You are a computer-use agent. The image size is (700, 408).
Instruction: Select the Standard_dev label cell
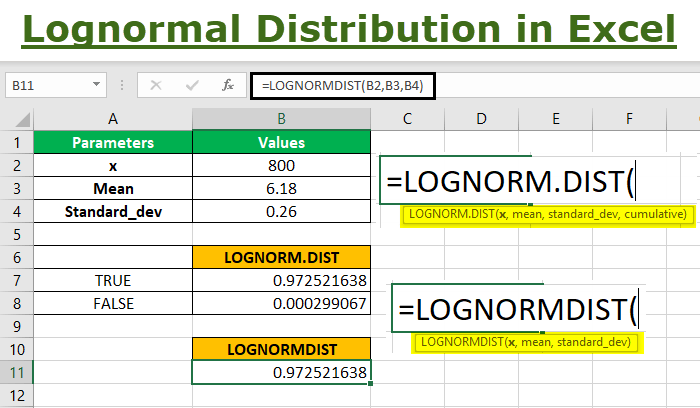pyautogui.click(x=113, y=212)
